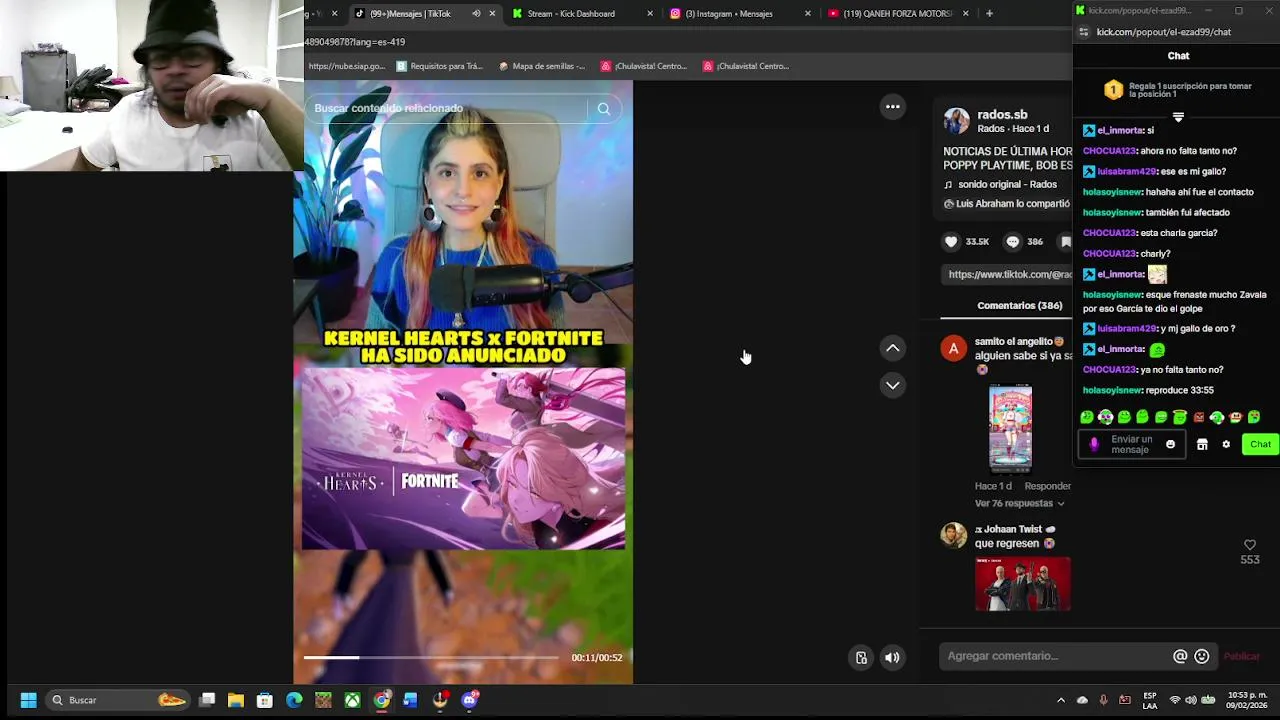This screenshot has width=1280, height=720.
Task: Open Mapa de semillas bookmark
Action: click(541, 67)
